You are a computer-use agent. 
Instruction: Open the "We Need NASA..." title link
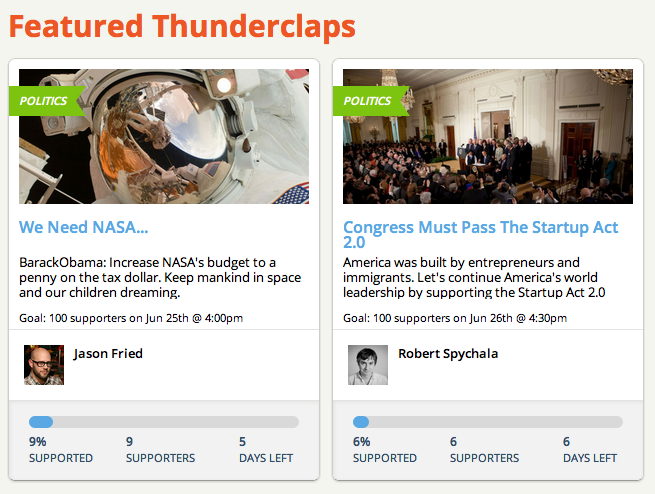[84, 227]
